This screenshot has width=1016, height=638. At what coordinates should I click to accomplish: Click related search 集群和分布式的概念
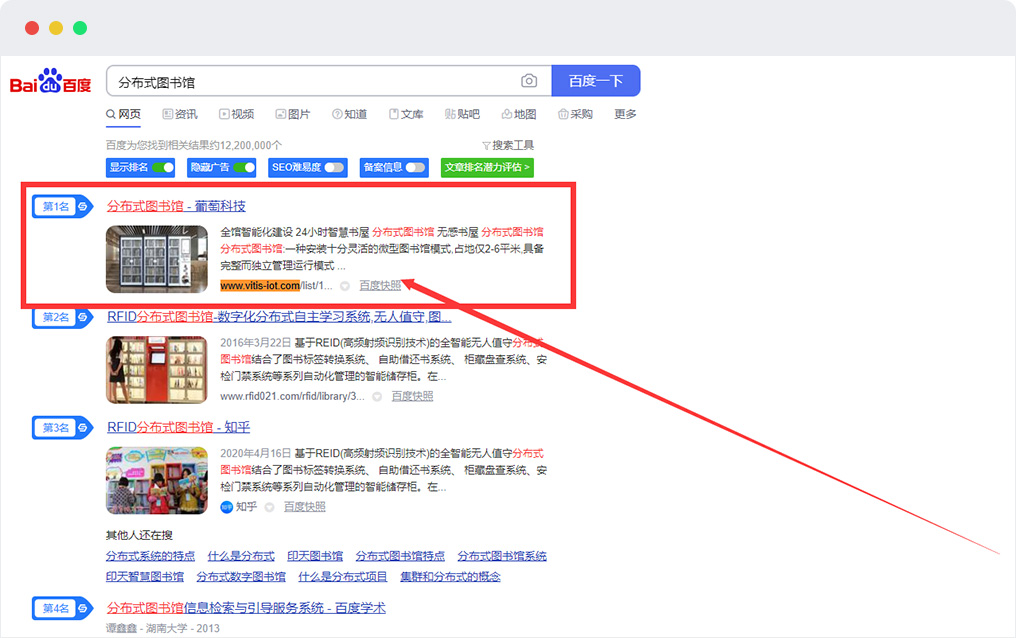pyautogui.click(x=450, y=577)
